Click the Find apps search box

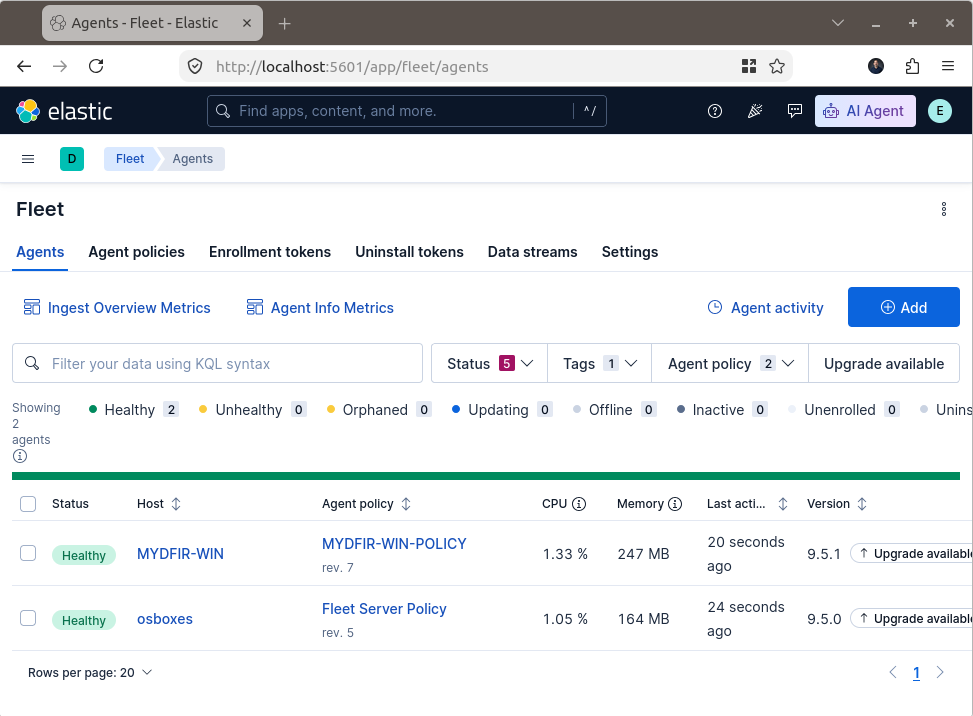point(406,111)
